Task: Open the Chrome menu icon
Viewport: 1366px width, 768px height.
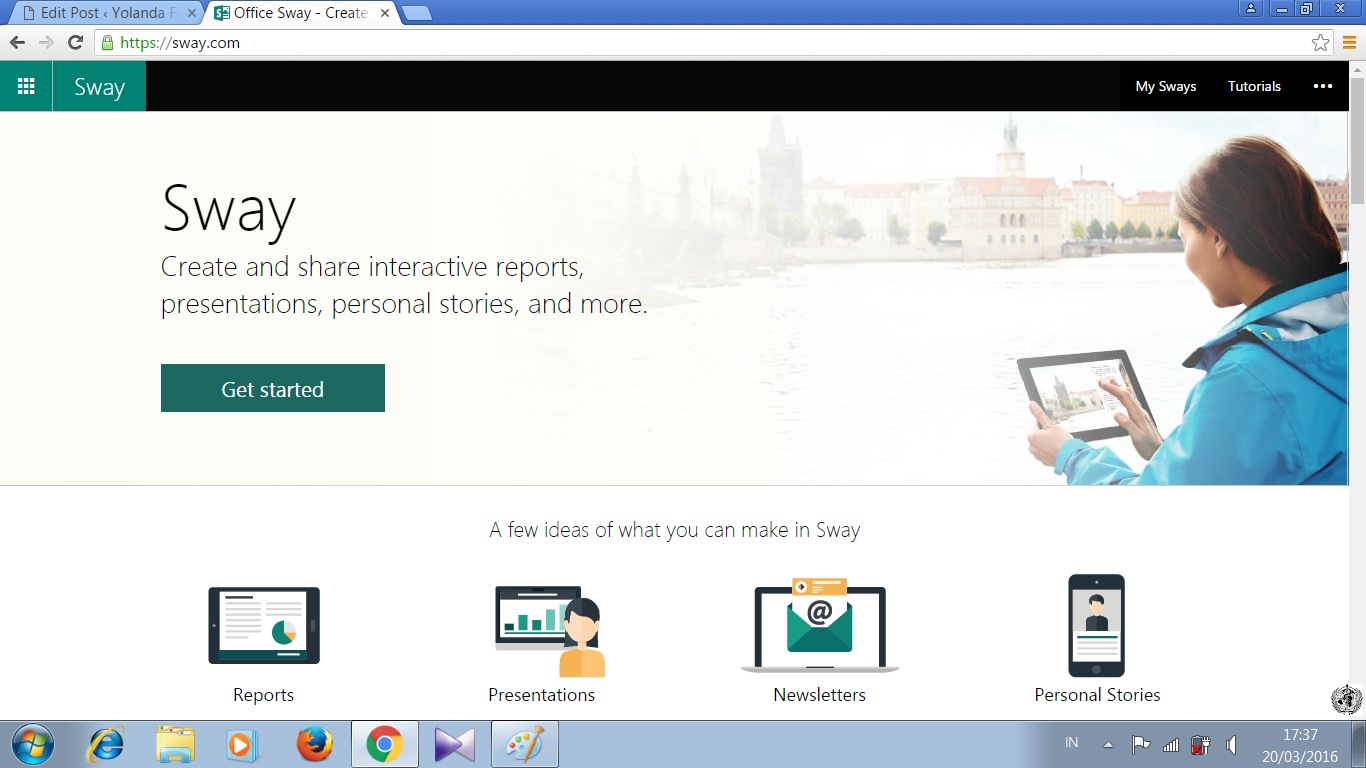Action: pyautogui.click(x=1349, y=43)
